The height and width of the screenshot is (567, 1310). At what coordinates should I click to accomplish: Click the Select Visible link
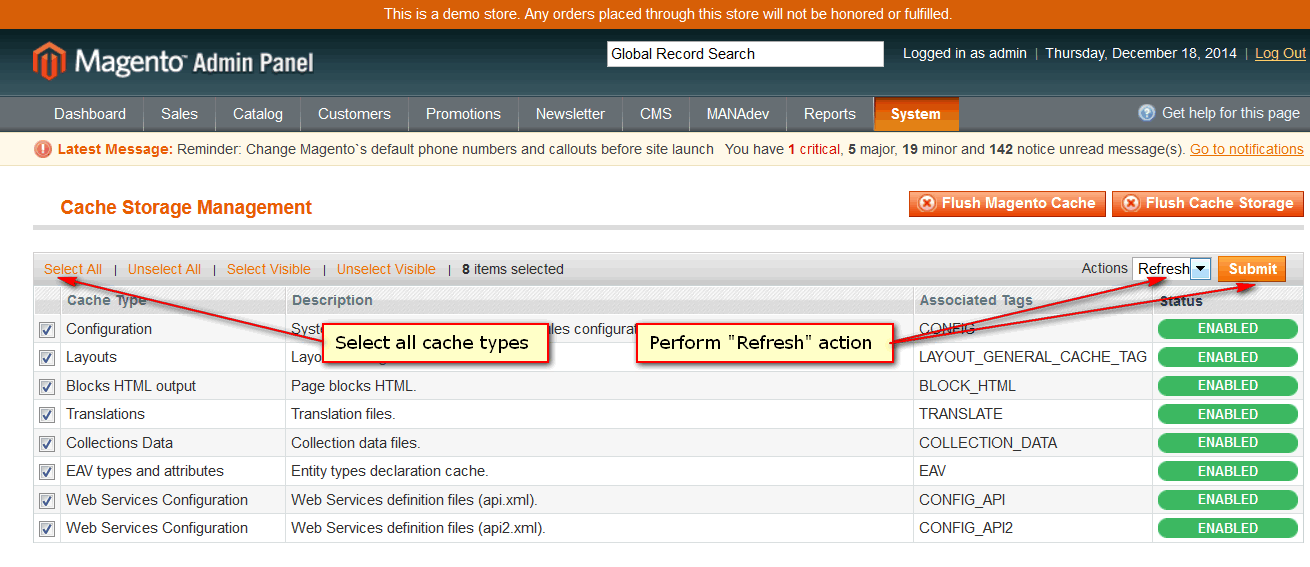click(x=269, y=269)
